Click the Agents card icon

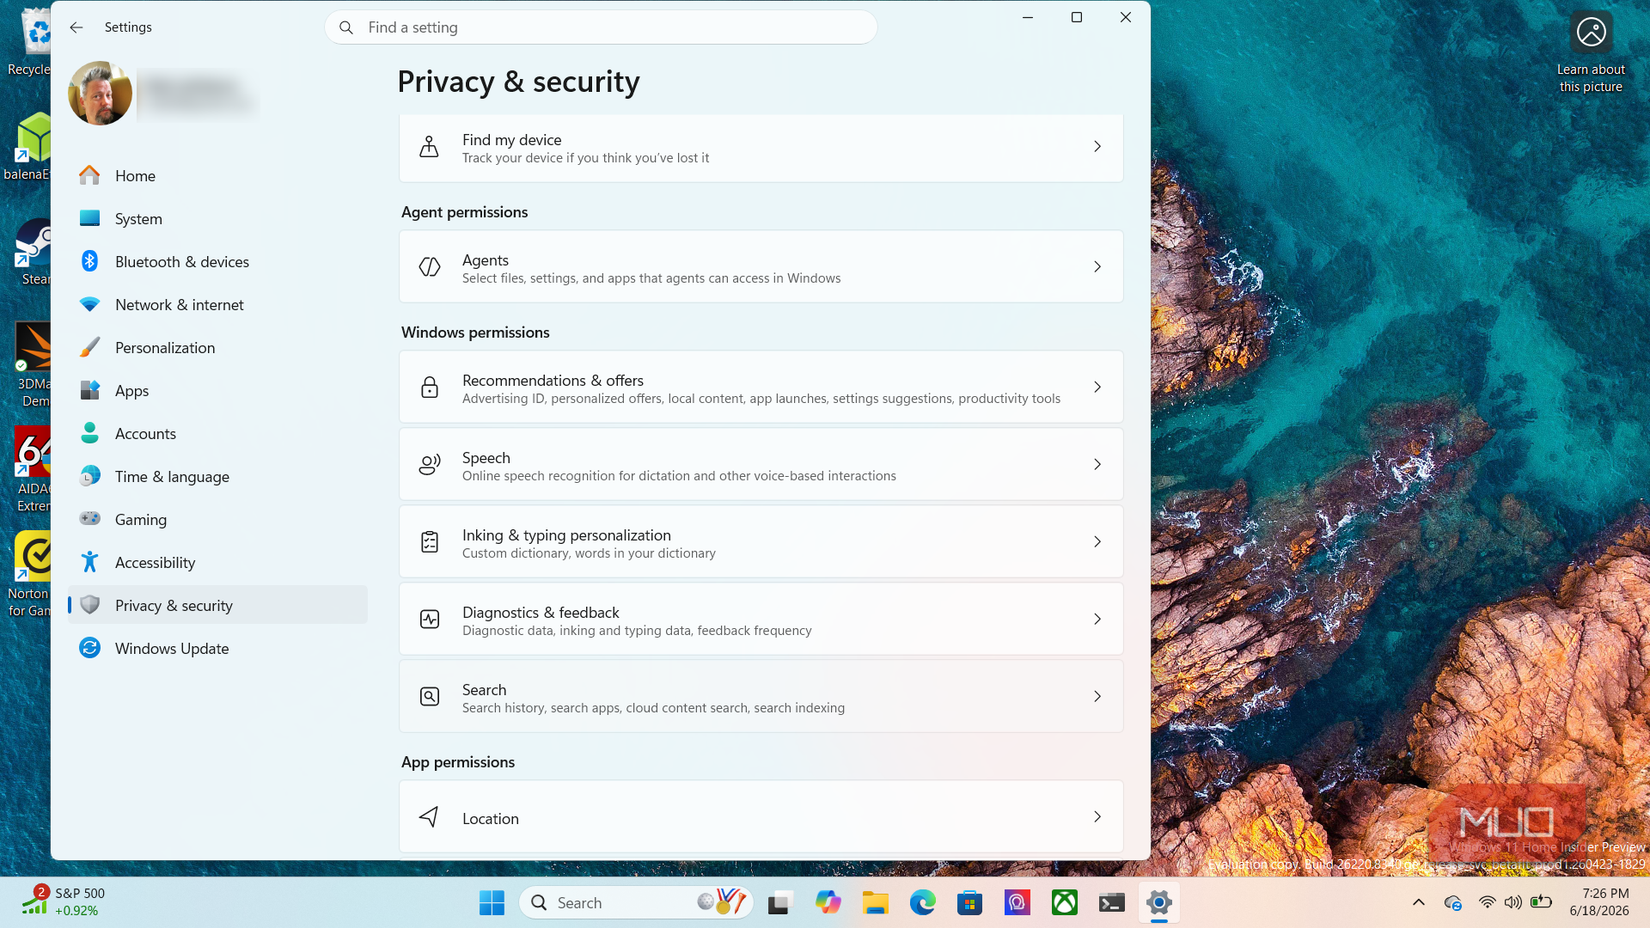[429, 267]
